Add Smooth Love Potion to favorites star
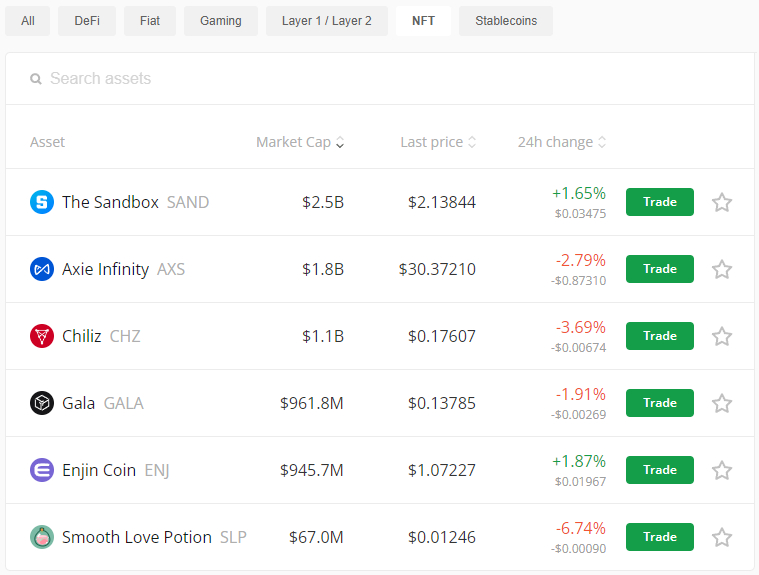The height and width of the screenshot is (575, 759). 722,537
